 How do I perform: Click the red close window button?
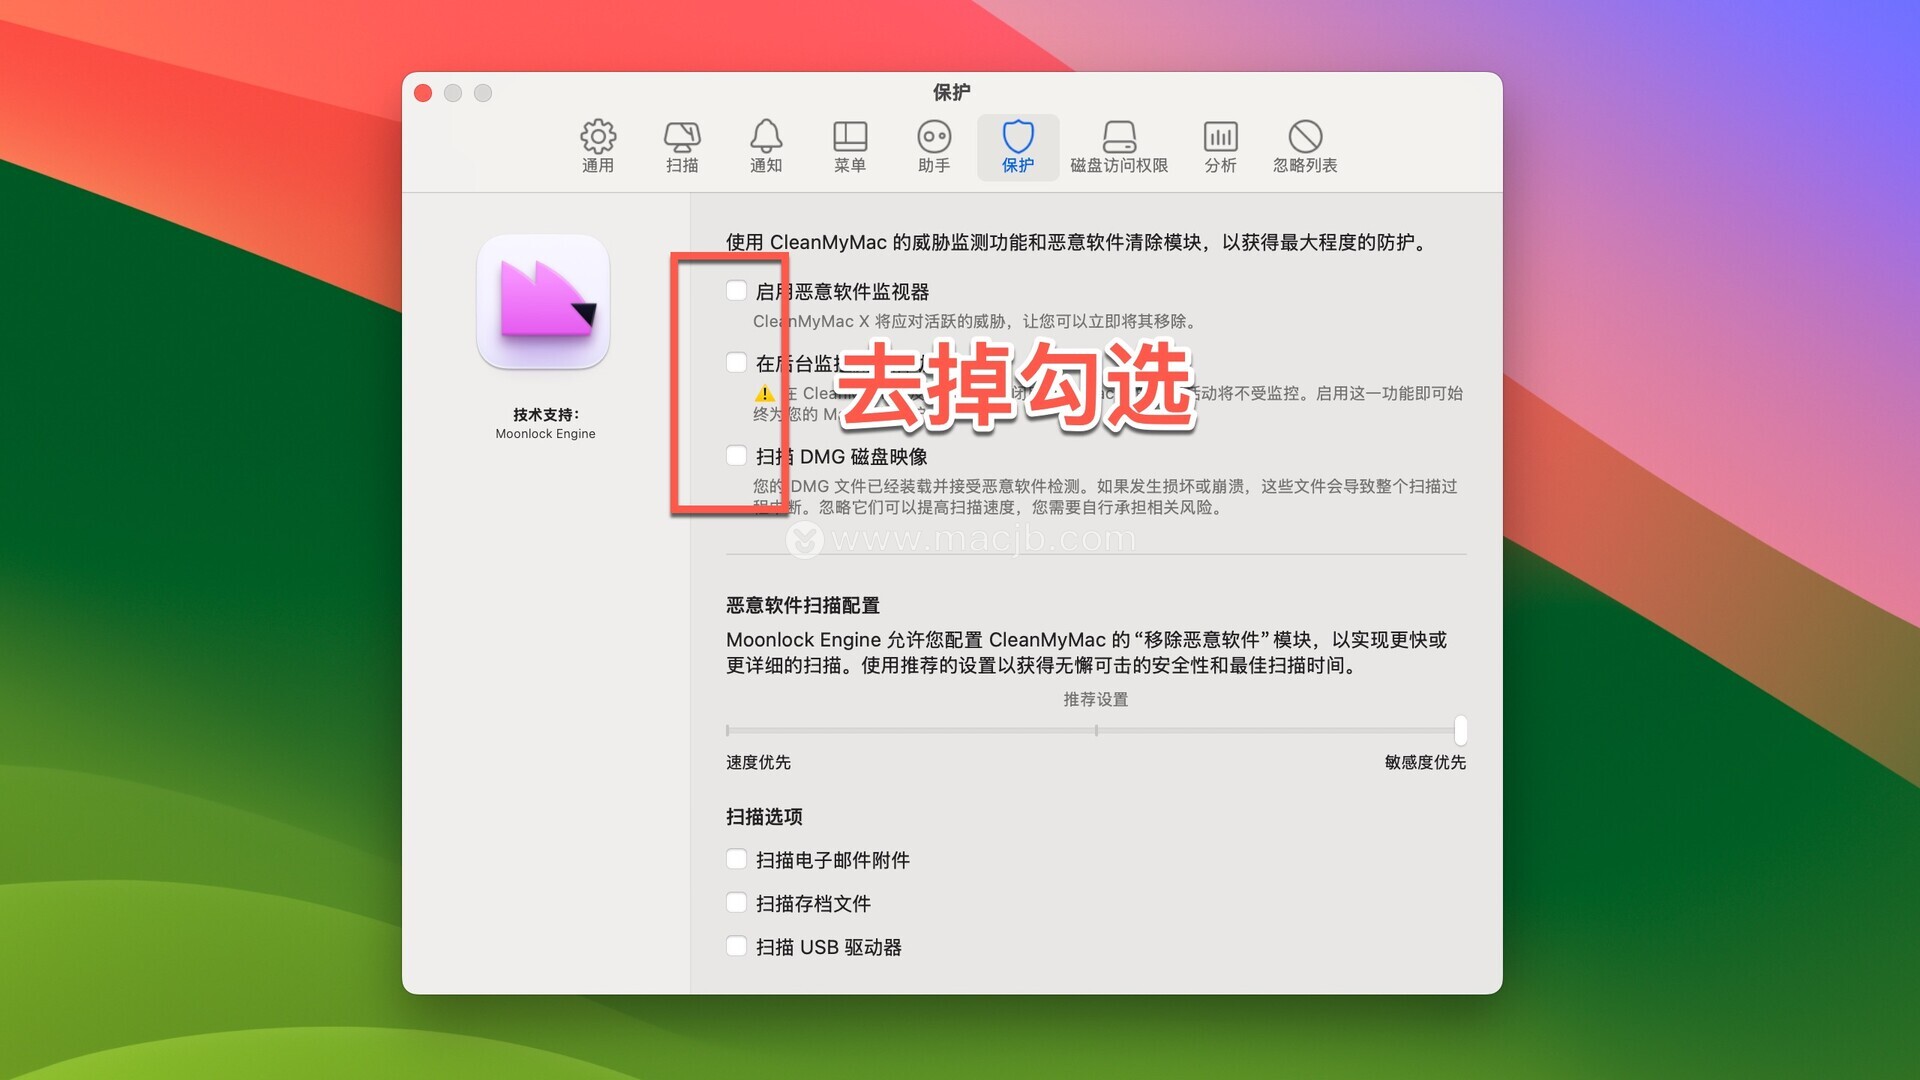point(423,93)
